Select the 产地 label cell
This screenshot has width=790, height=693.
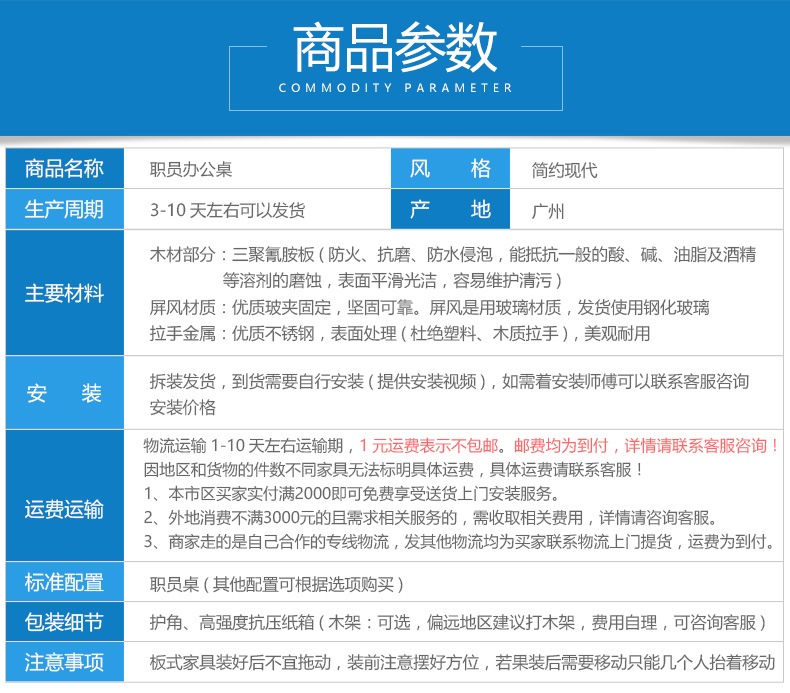point(450,210)
